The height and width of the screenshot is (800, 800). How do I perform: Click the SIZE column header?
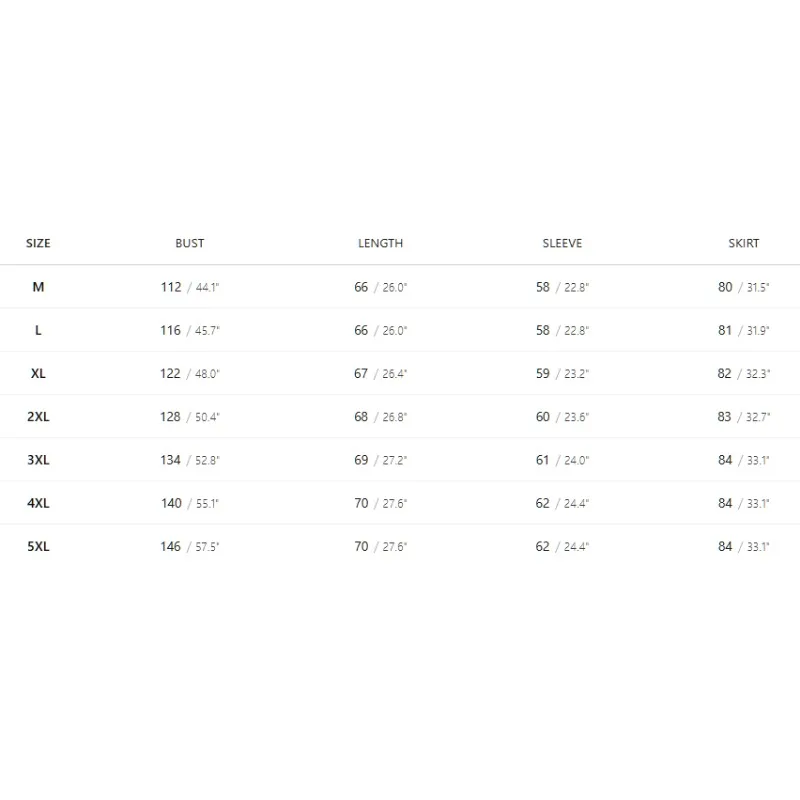tap(38, 243)
